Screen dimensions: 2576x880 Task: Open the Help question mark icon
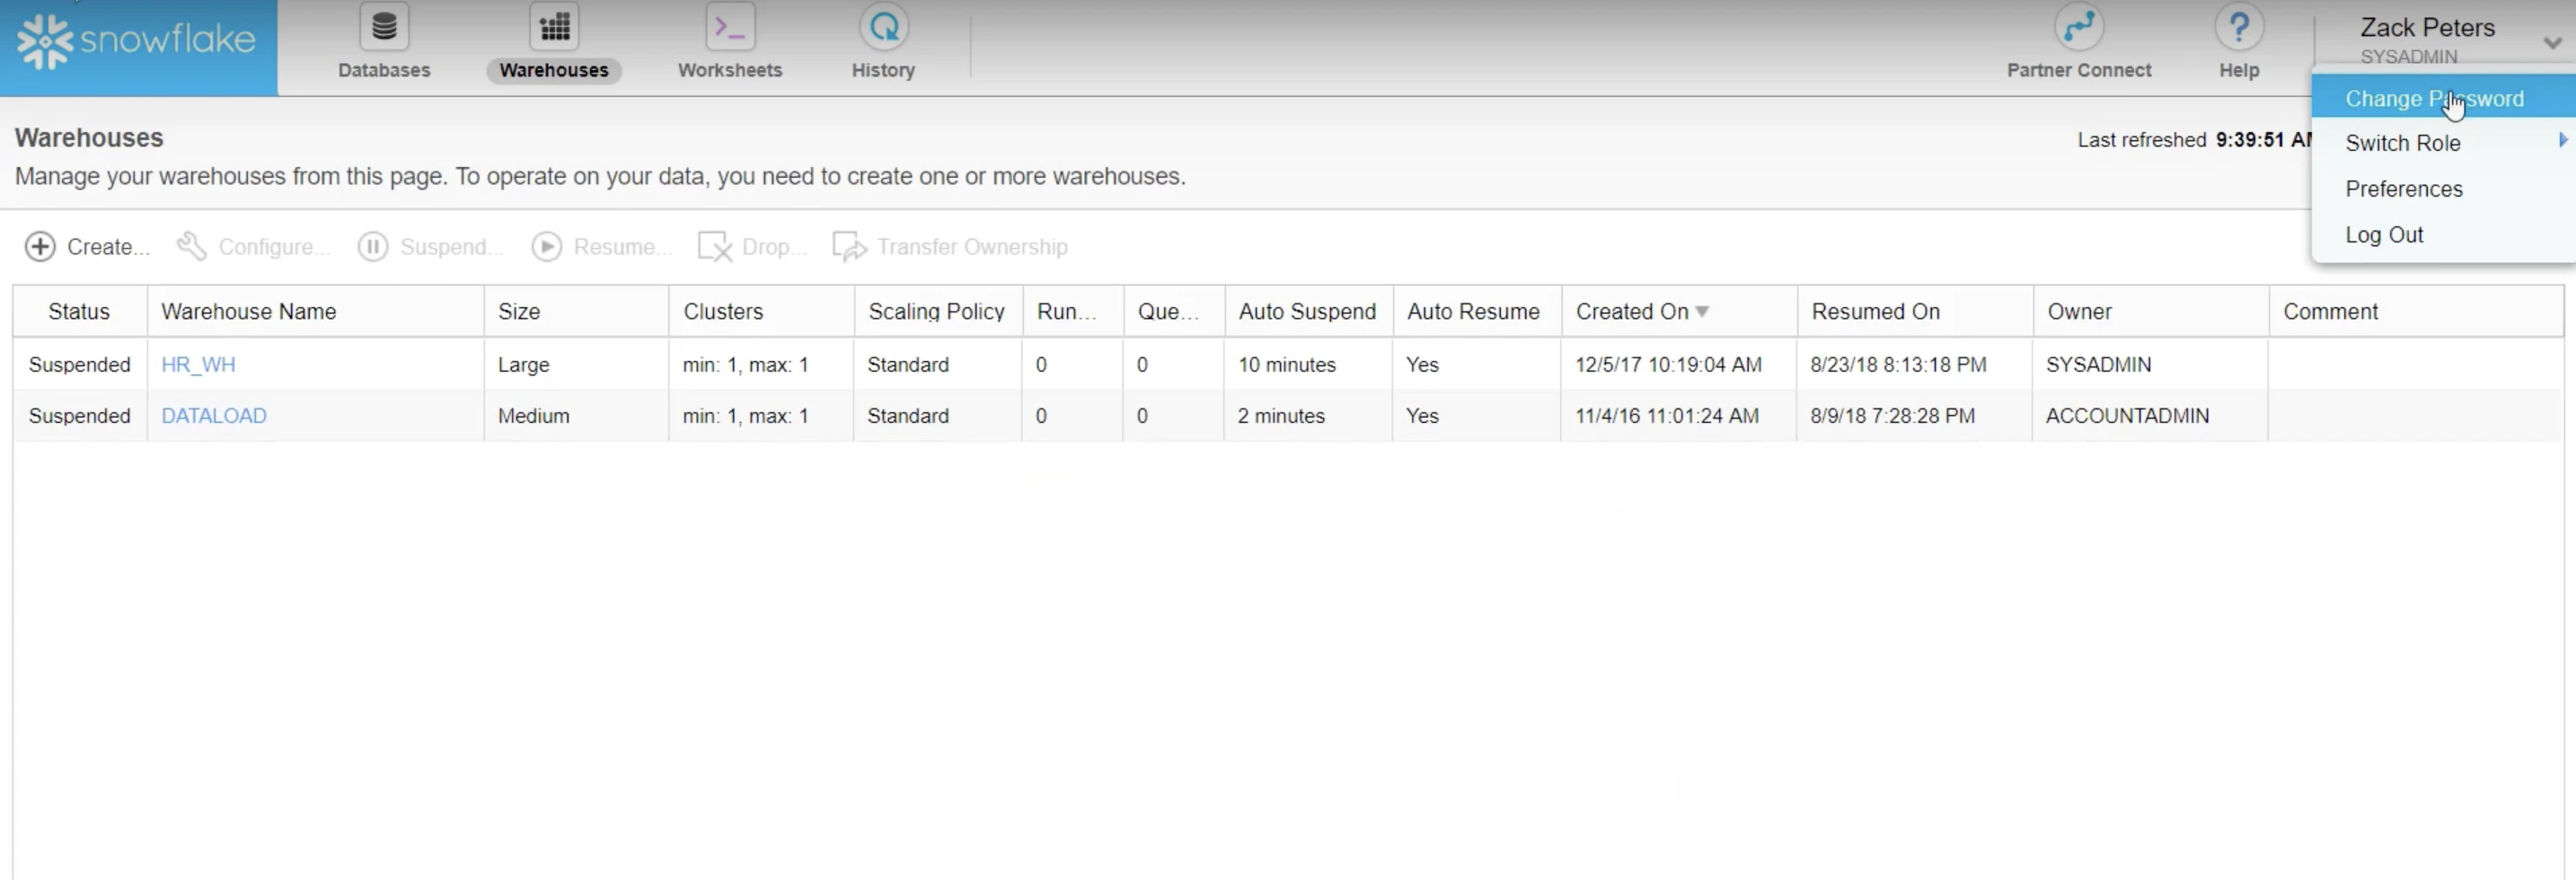[2239, 27]
